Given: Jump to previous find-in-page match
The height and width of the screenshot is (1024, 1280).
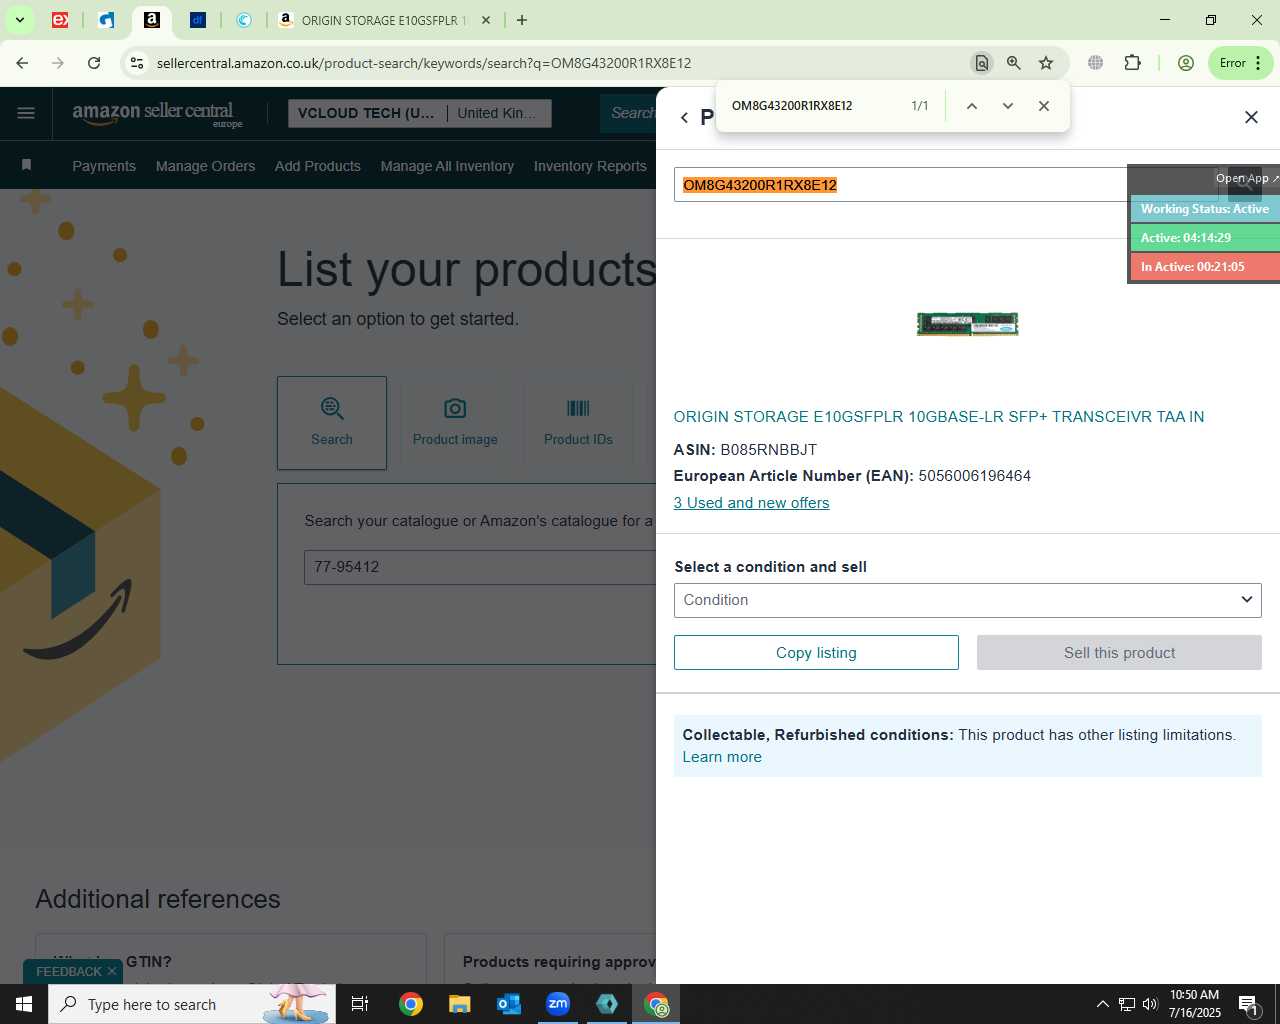Looking at the screenshot, I should [x=971, y=106].
